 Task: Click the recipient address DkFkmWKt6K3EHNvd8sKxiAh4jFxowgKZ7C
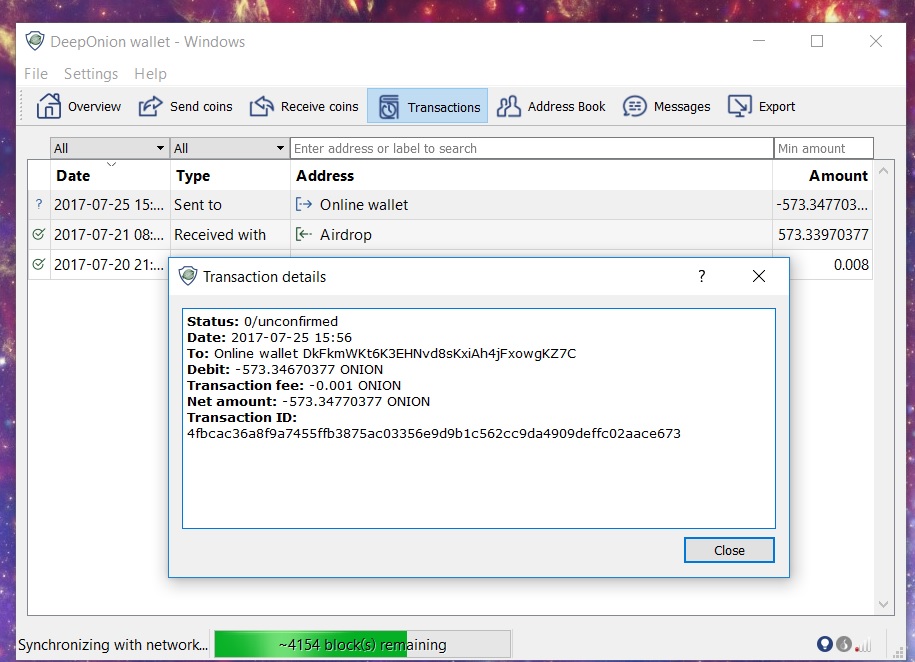pos(439,354)
